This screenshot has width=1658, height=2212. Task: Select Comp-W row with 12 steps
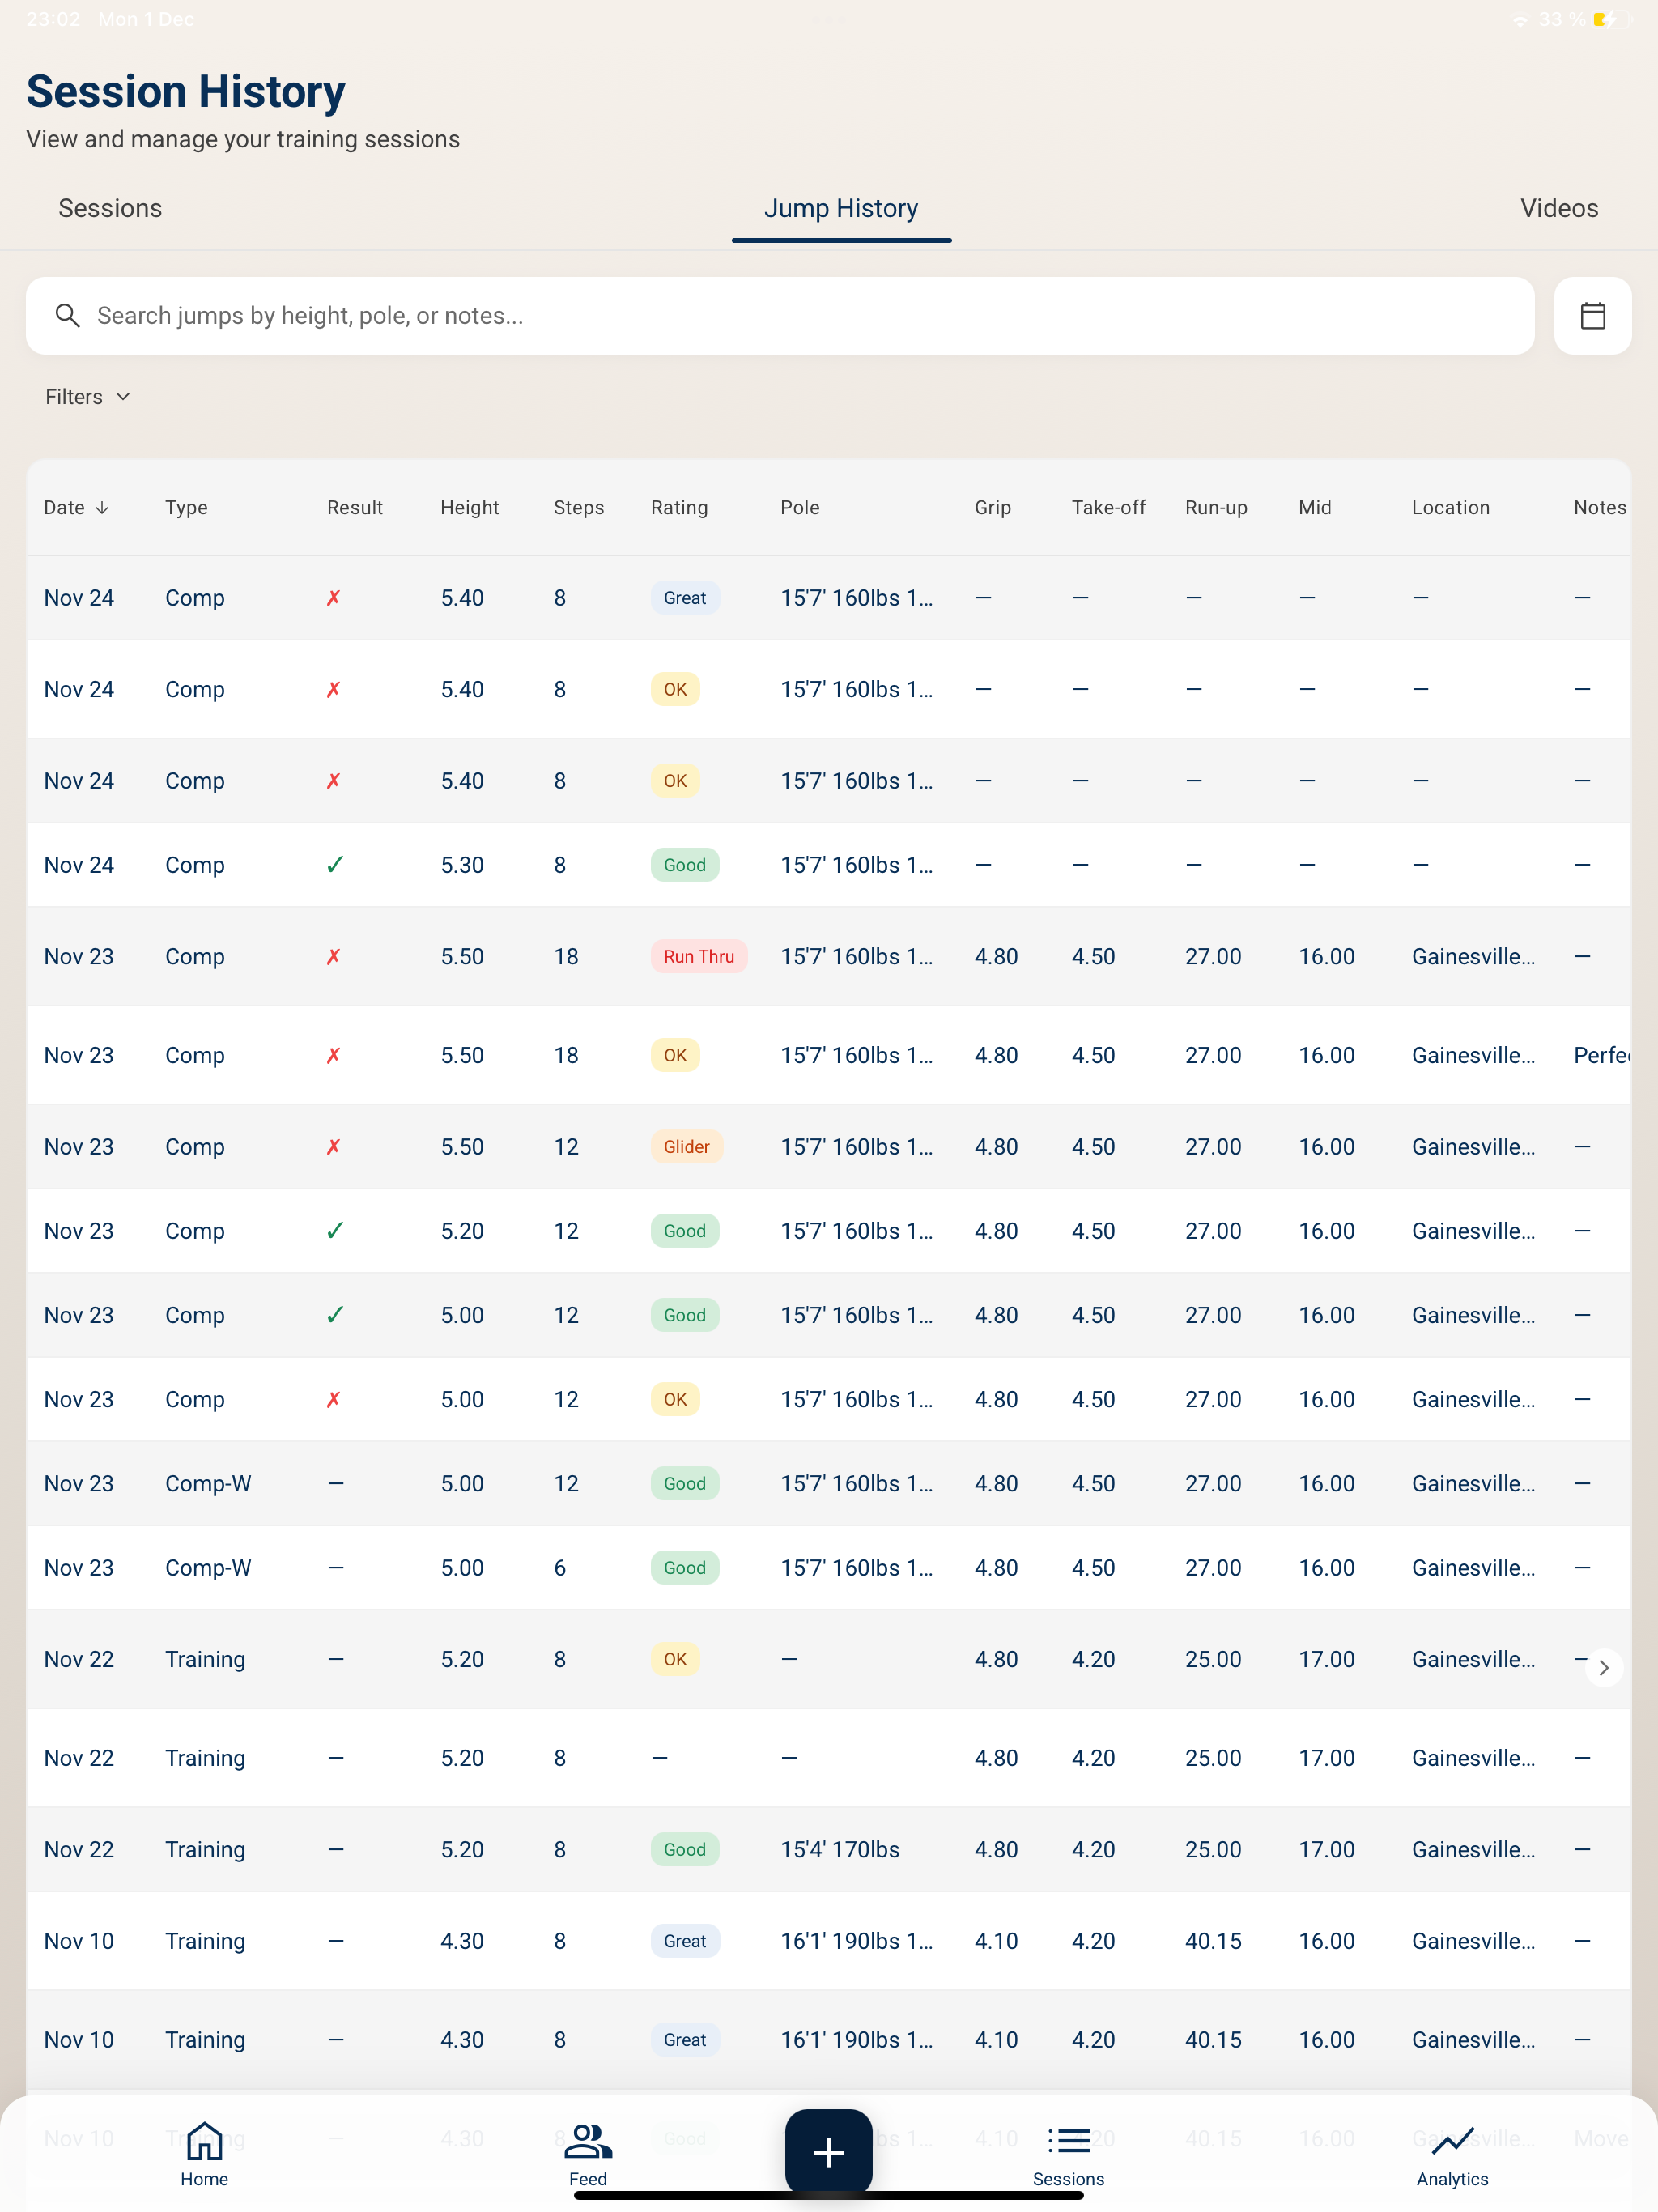[828, 1484]
